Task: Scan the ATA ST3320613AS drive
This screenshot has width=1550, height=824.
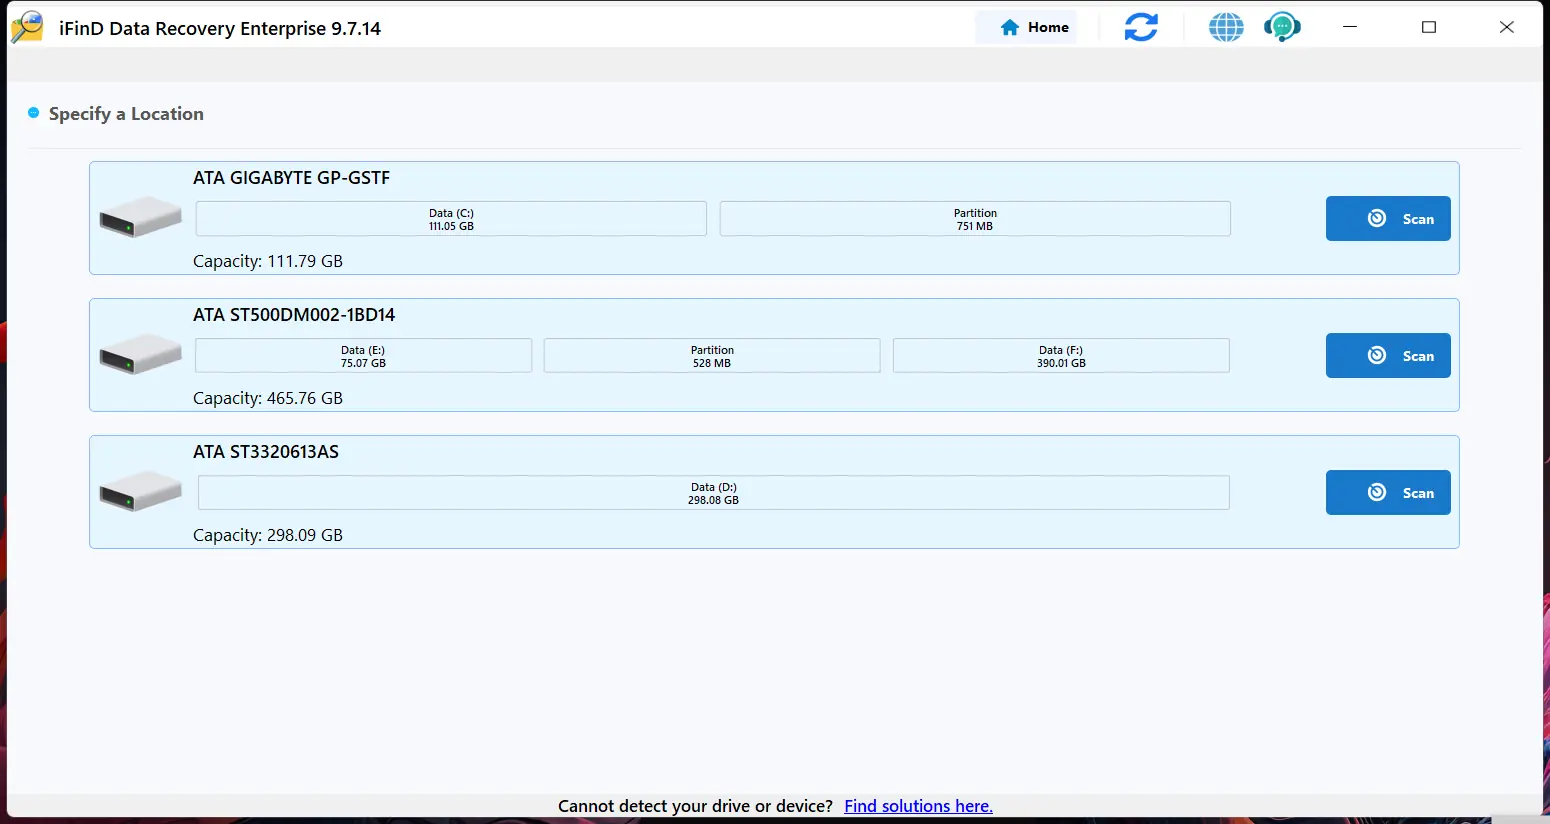Action: [1388, 493]
